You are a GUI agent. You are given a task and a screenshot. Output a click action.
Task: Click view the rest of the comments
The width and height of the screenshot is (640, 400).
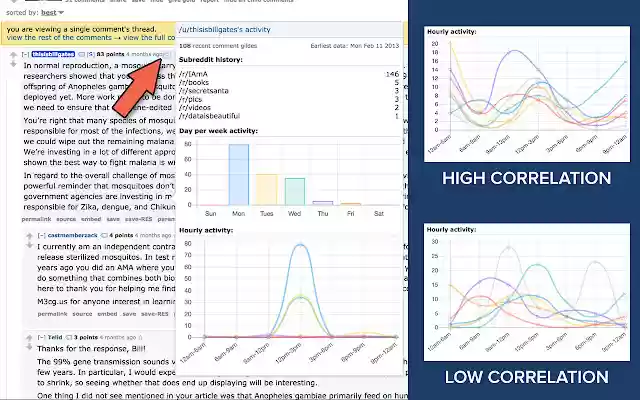(59, 38)
